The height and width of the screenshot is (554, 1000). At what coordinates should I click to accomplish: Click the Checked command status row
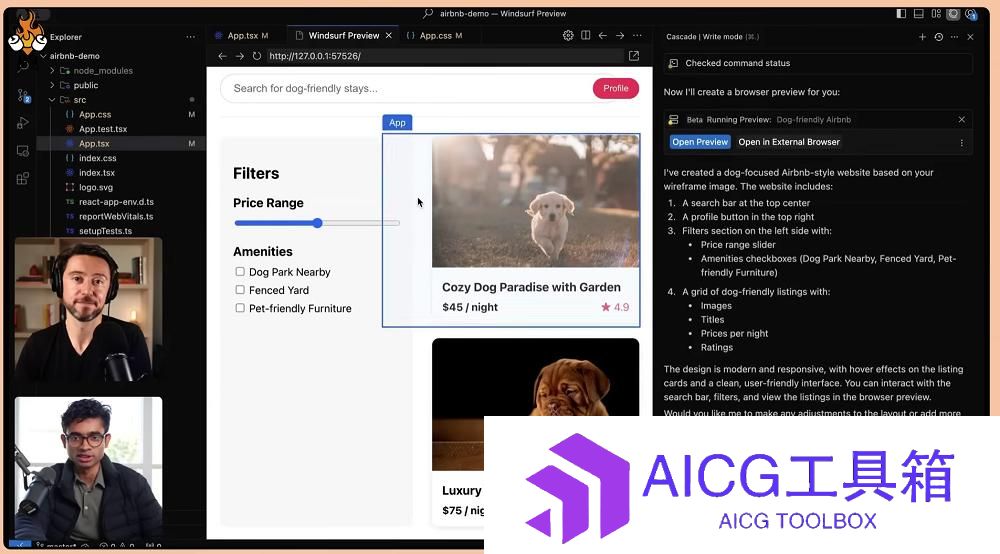818,63
